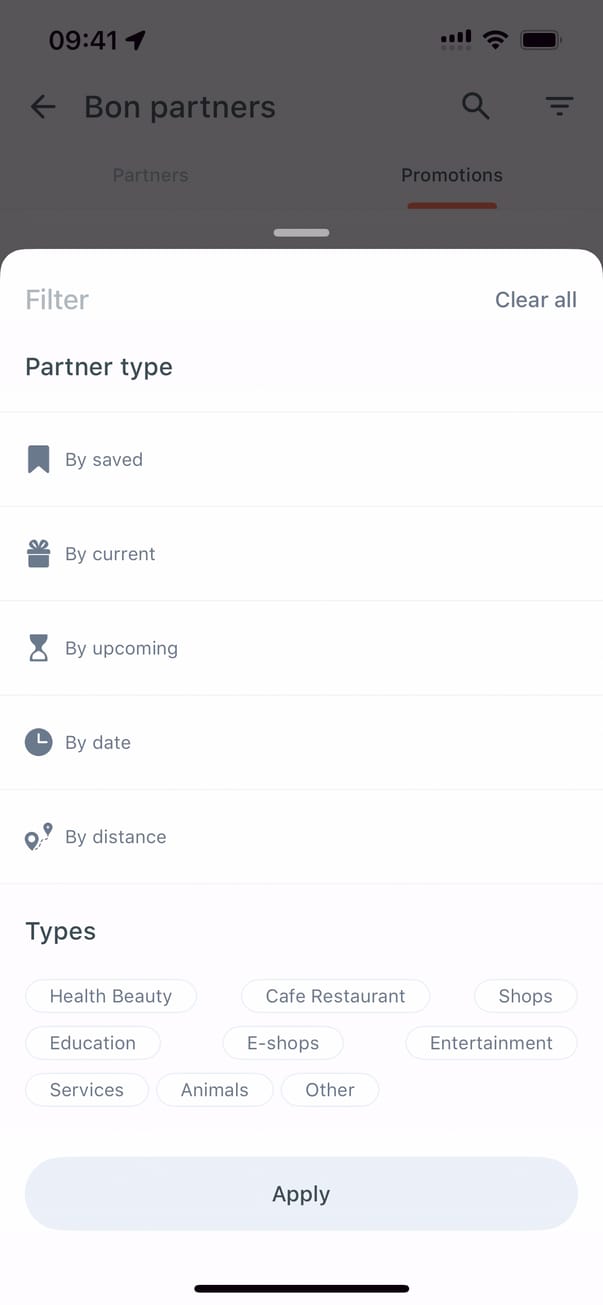Toggle the Shops type chip

525,996
